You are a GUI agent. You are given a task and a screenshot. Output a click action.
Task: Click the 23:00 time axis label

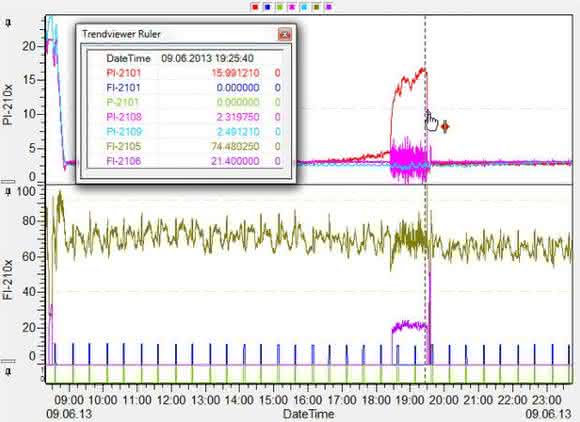[546, 400]
